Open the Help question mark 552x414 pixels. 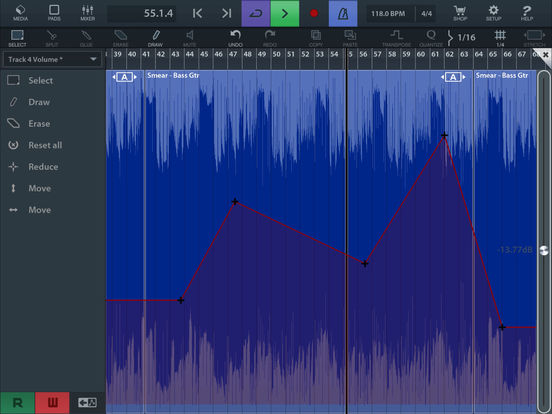tap(527, 13)
